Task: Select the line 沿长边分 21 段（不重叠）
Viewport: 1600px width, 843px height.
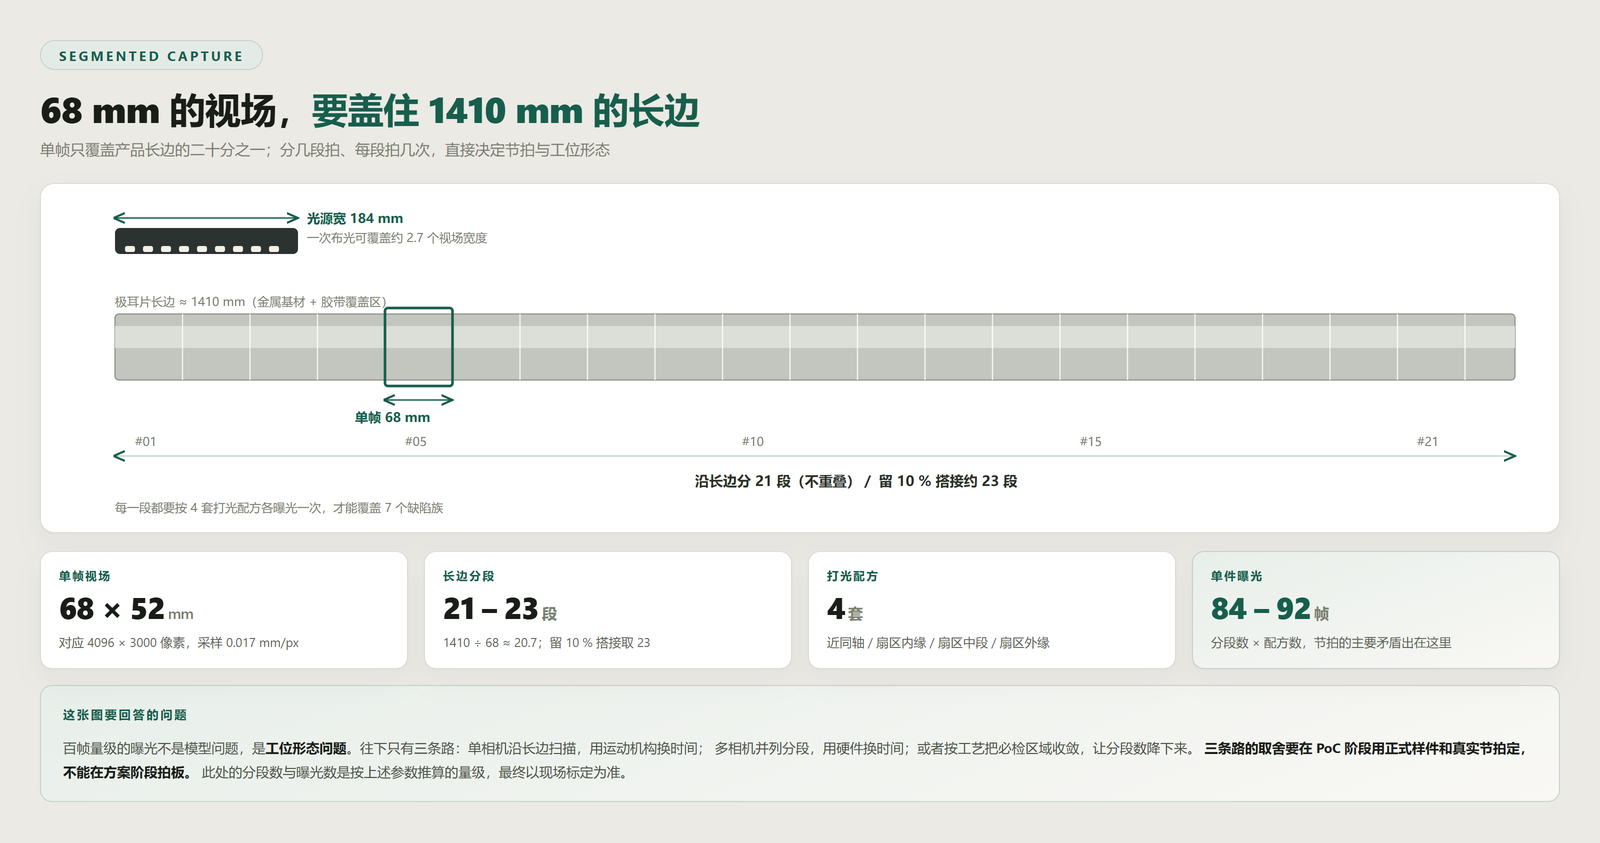Action: pyautogui.click(x=856, y=481)
